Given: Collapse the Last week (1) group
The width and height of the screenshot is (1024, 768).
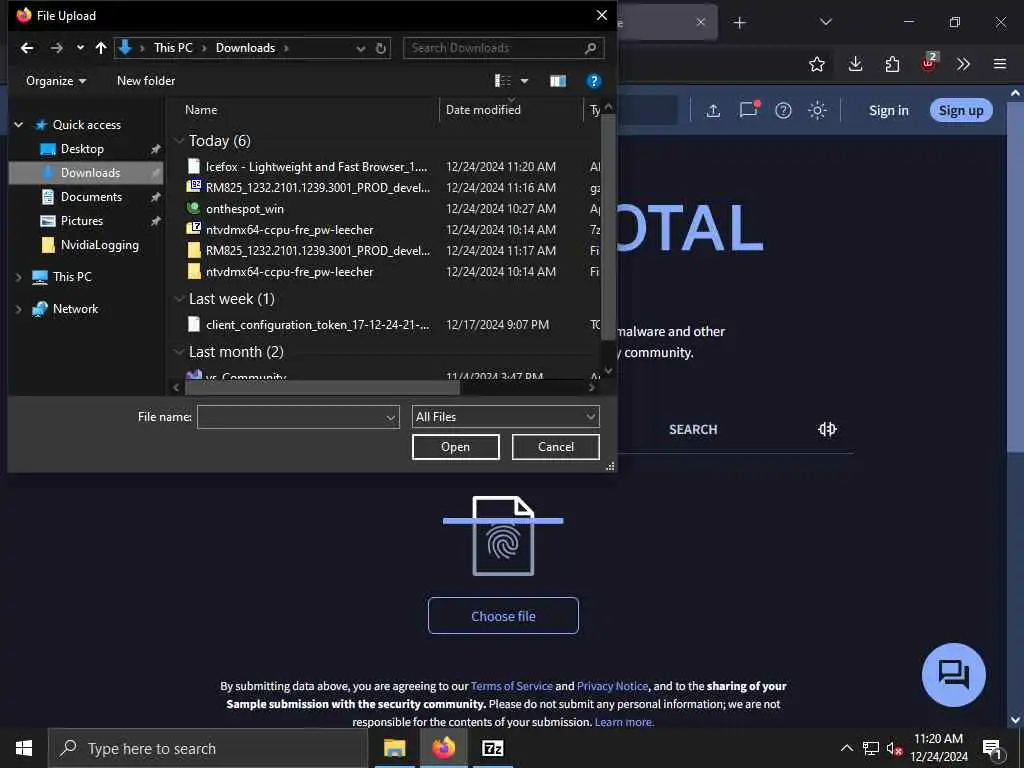Looking at the screenshot, I should [x=179, y=299].
